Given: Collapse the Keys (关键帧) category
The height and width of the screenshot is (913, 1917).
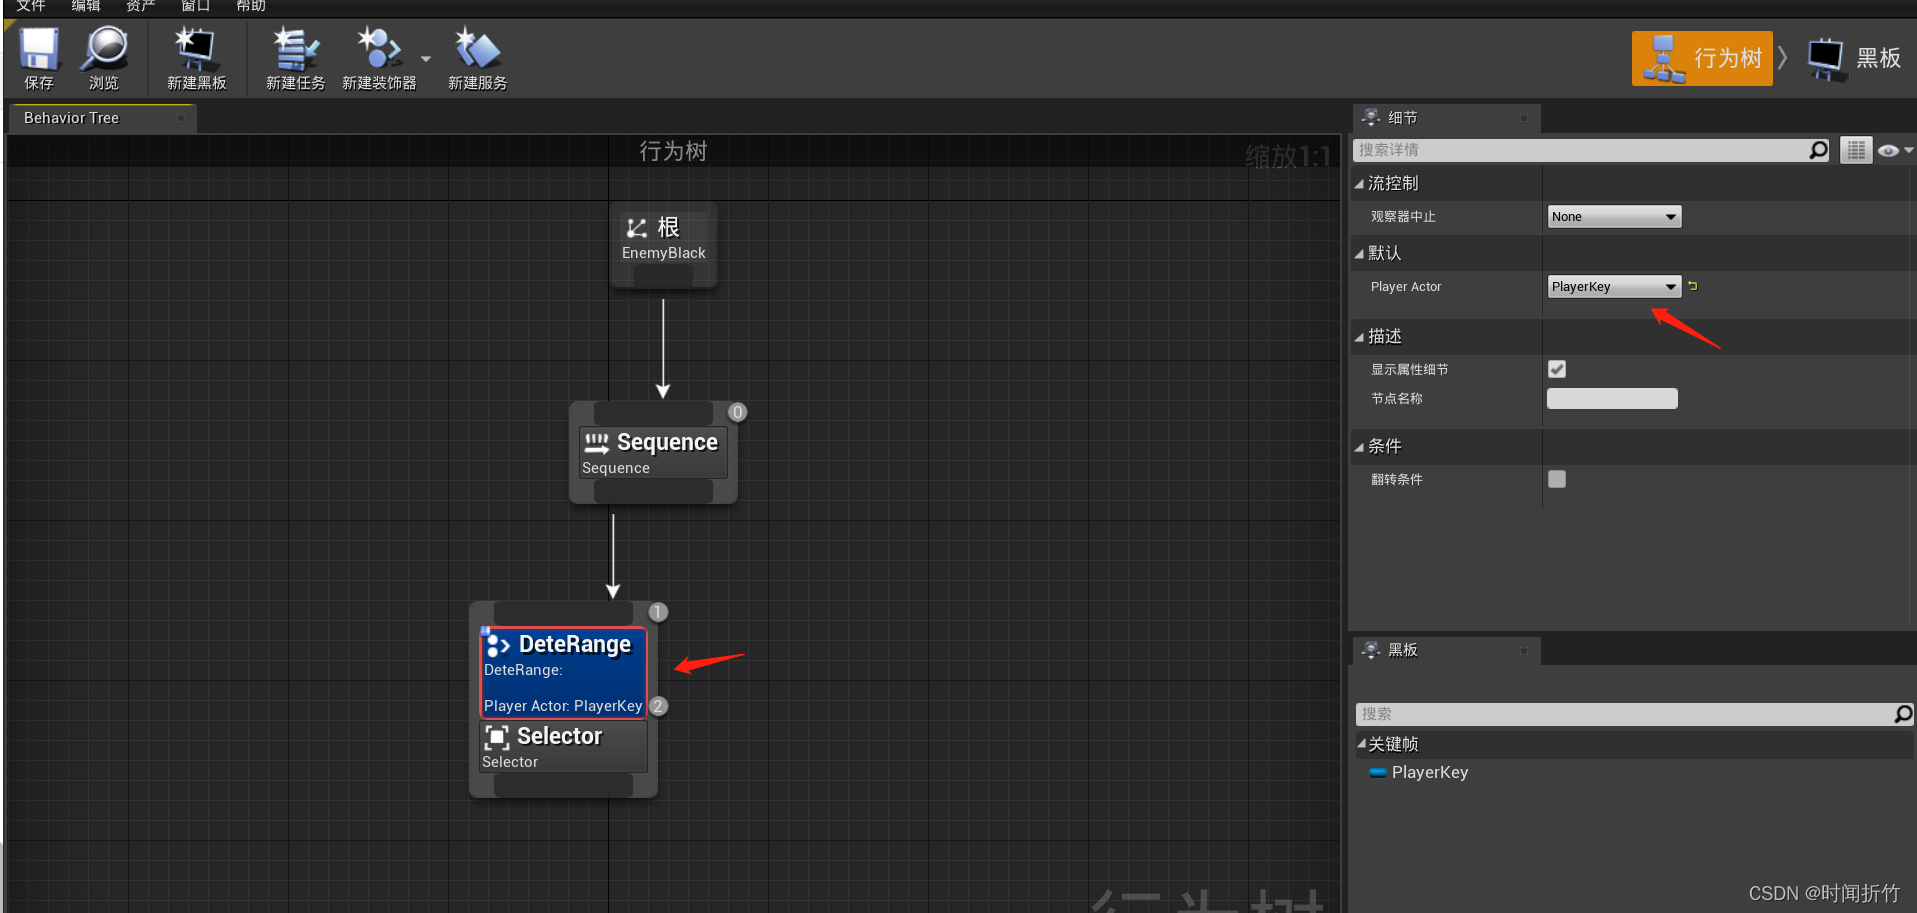Looking at the screenshot, I should (x=1361, y=744).
